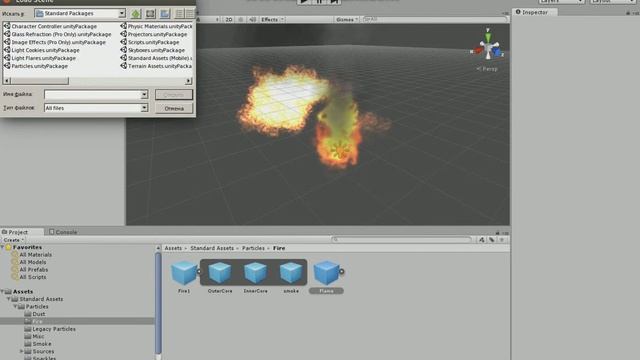Pick Scripts.unityPackage in file list
The height and width of the screenshot is (360, 640).
[149, 42]
